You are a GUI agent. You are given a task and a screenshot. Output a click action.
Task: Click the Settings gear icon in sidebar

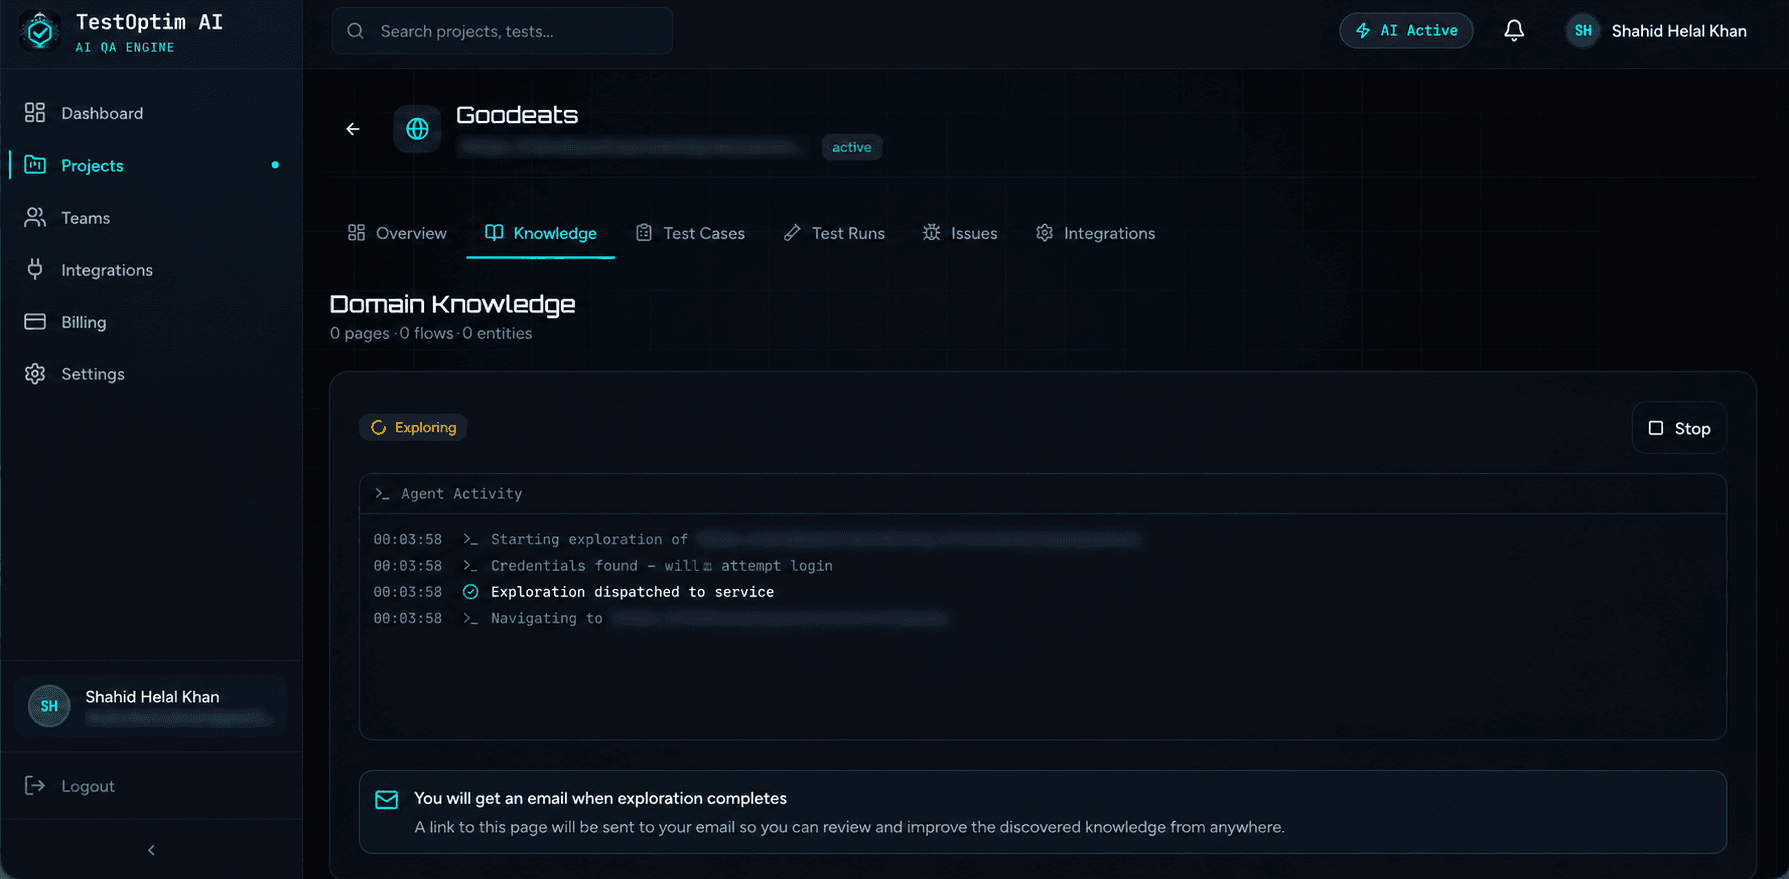pos(35,373)
